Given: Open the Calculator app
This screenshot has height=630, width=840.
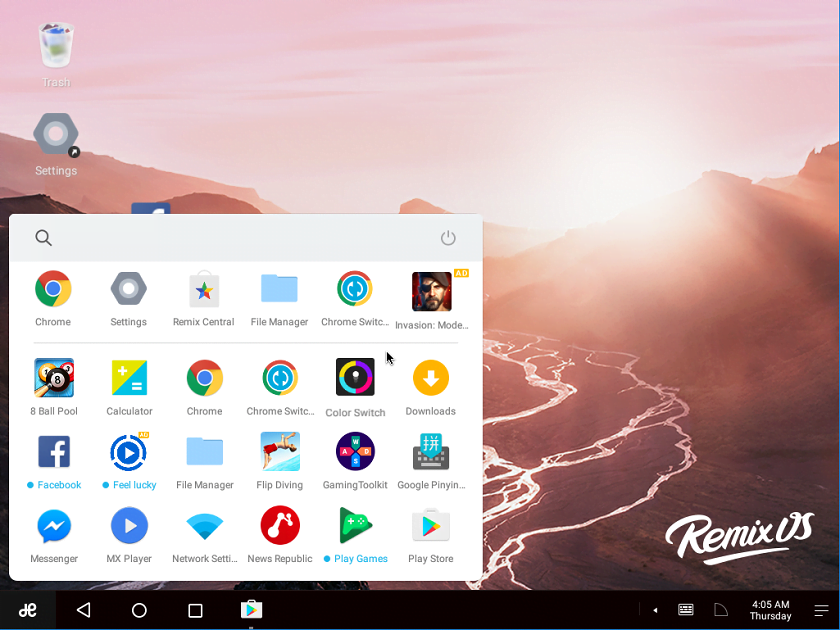Looking at the screenshot, I should (x=129, y=378).
